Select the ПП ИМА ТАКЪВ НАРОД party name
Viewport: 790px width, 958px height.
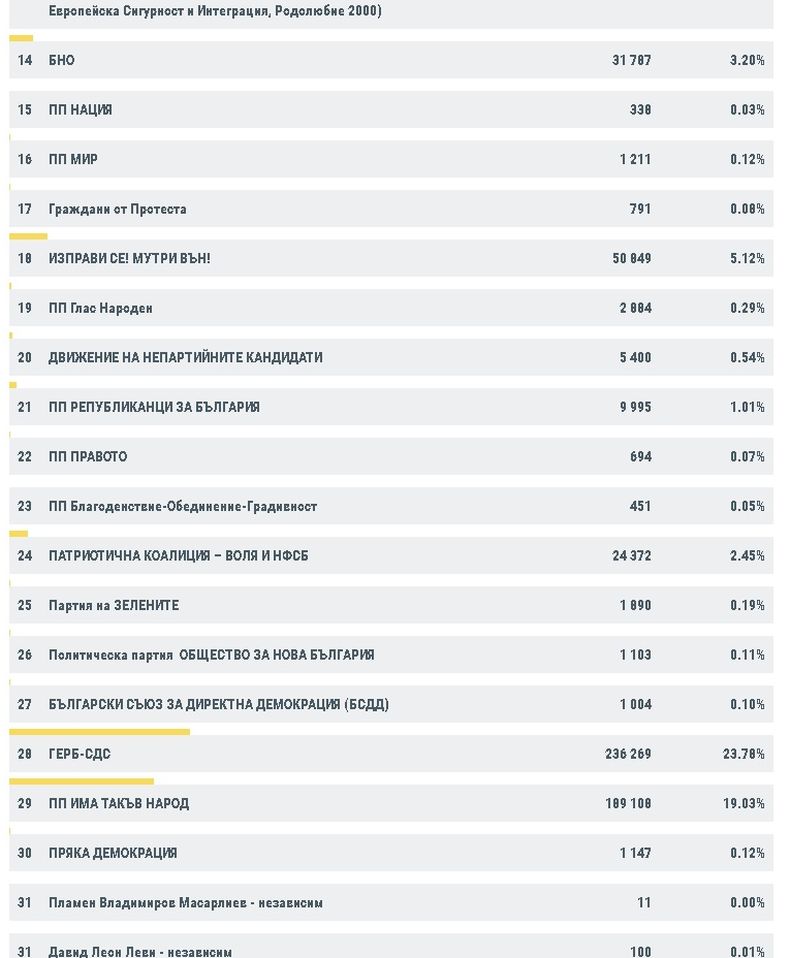point(118,803)
